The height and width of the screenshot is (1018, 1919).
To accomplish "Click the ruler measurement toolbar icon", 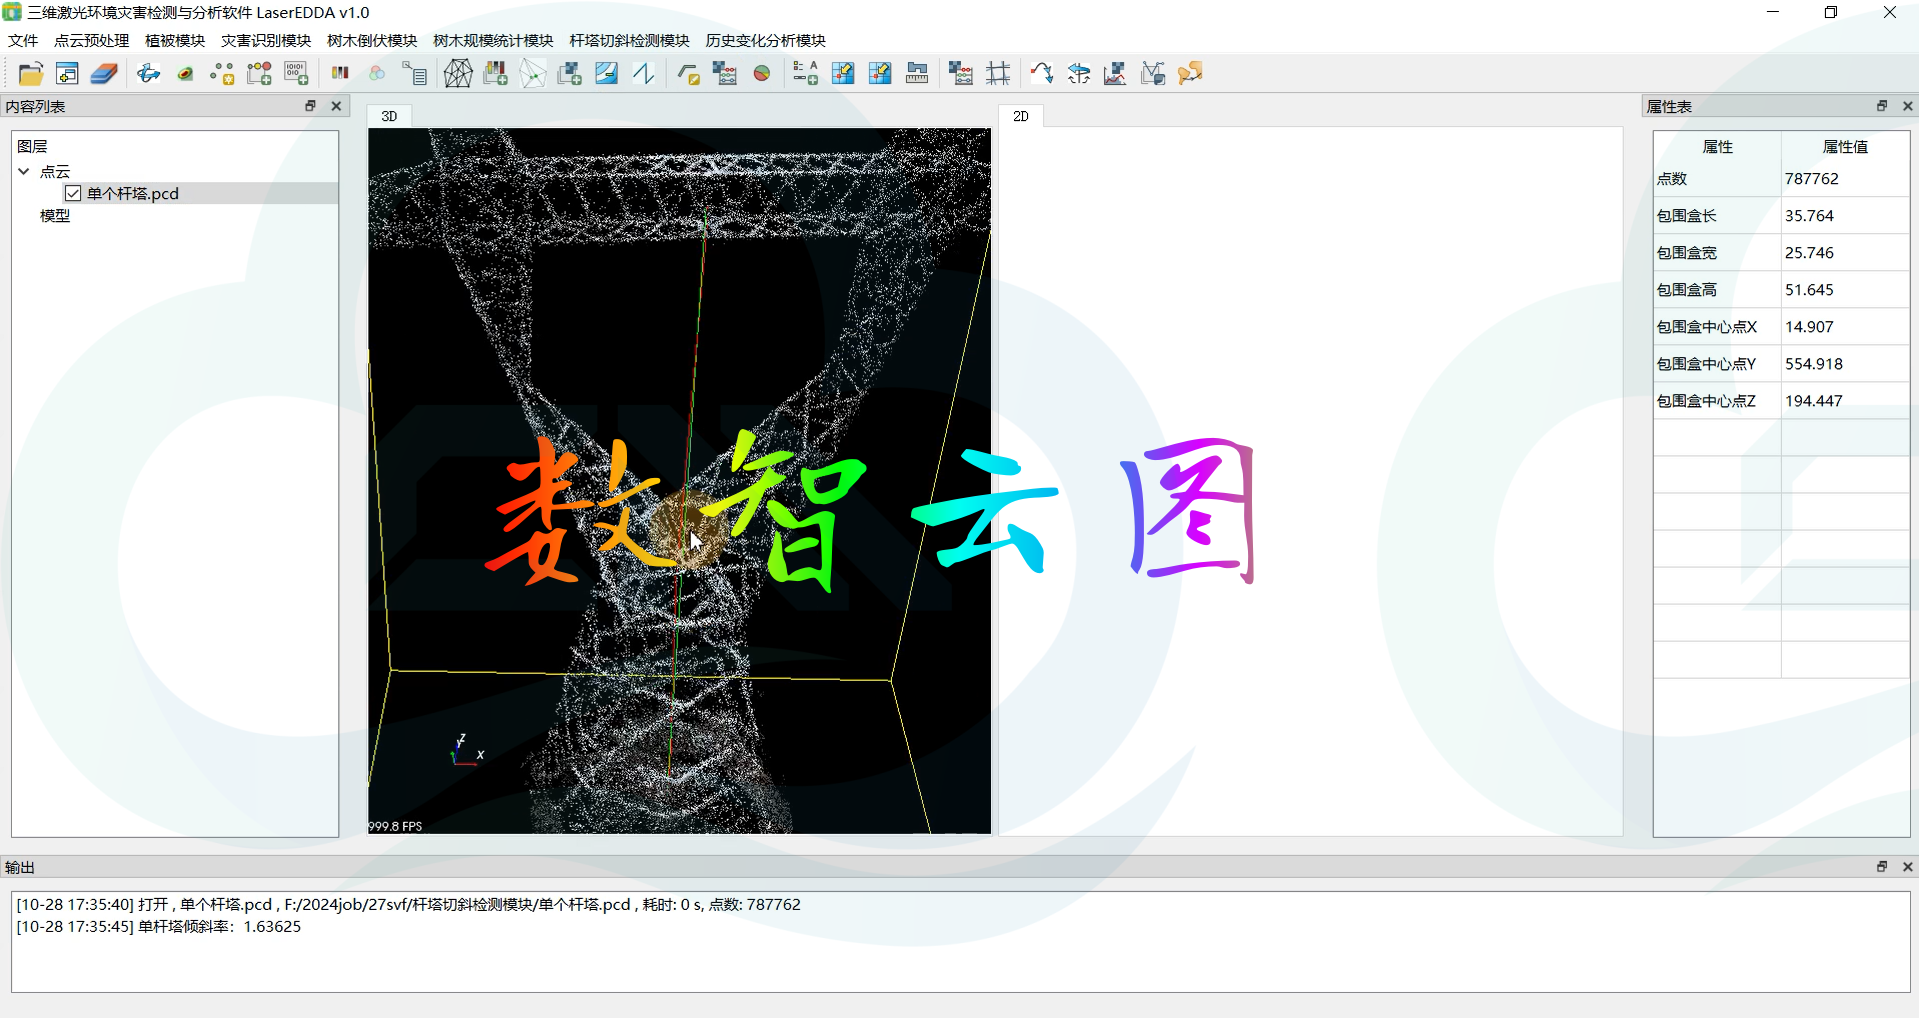I will tap(917, 74).
